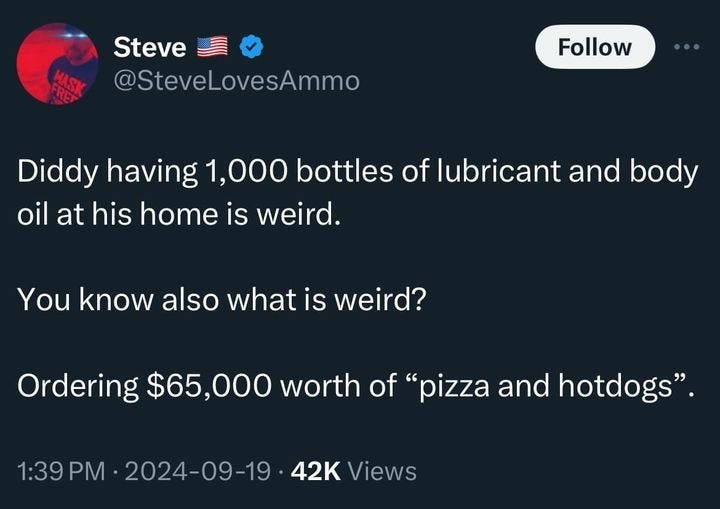Click the line 'You know also what is weird?'
This screenshot has height=509, width=720.
[x=222, y=300]
